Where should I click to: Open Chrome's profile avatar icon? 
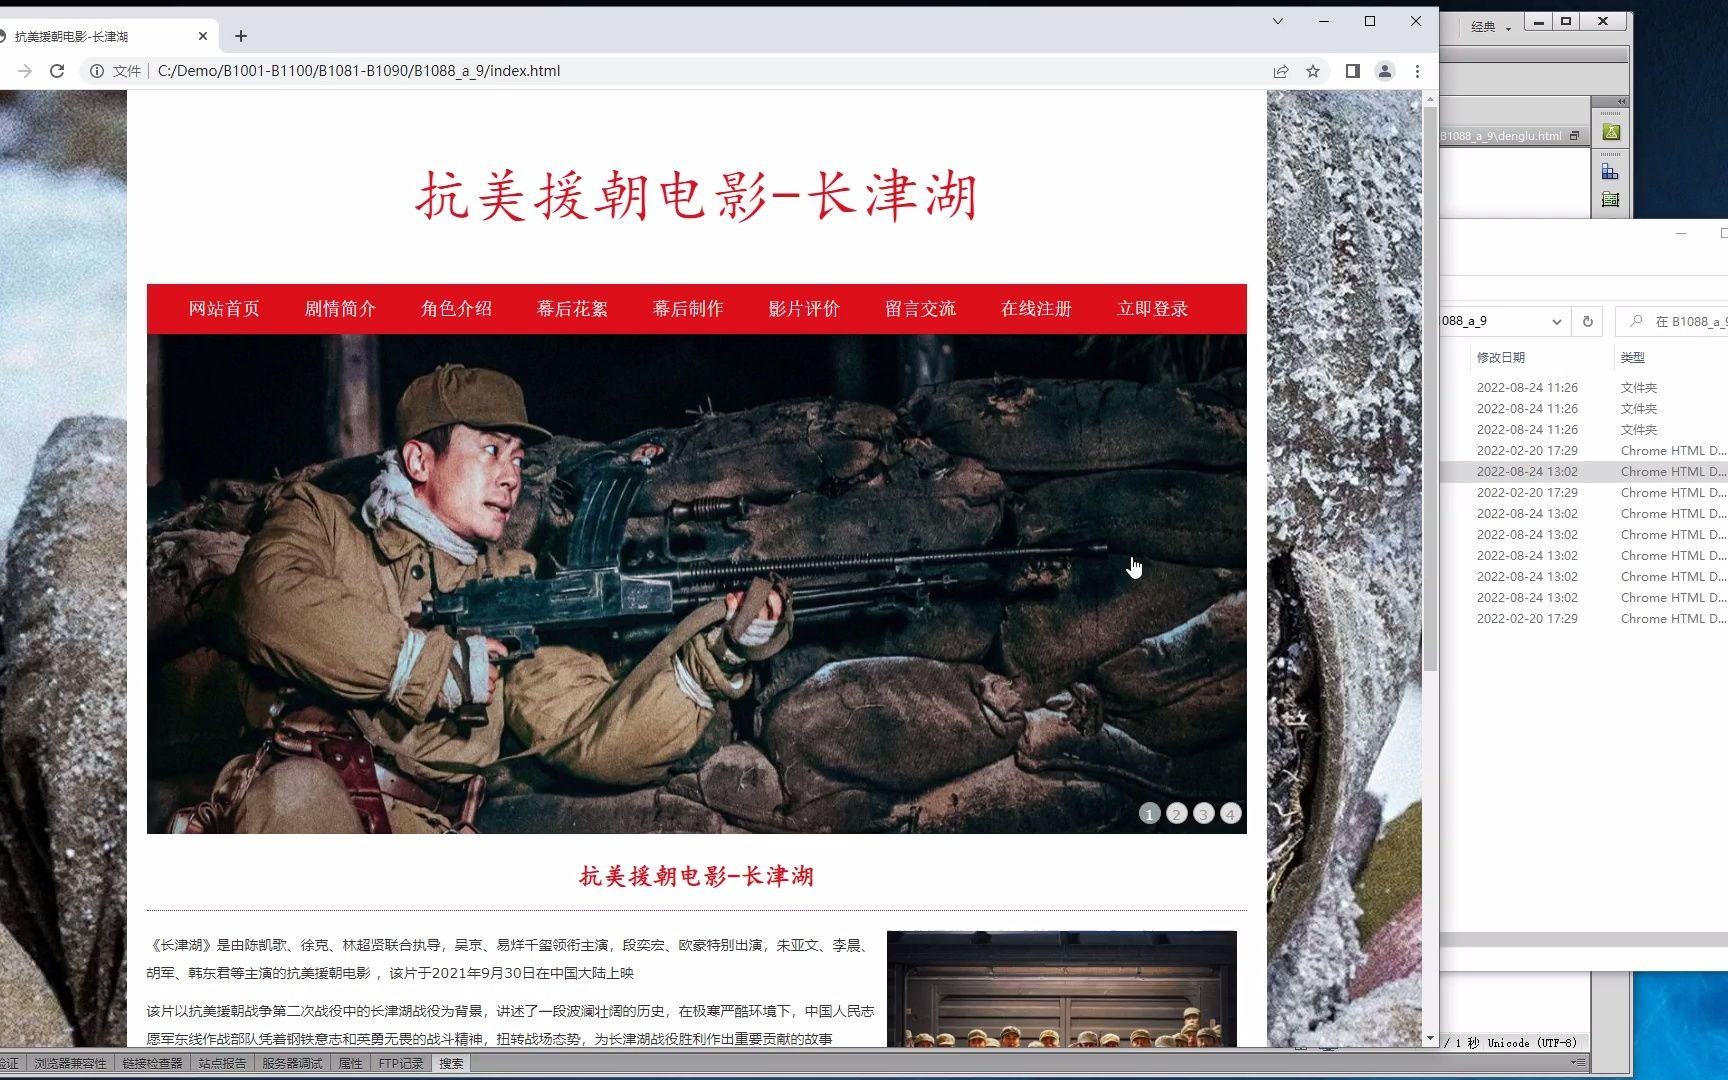(1385, 71)
